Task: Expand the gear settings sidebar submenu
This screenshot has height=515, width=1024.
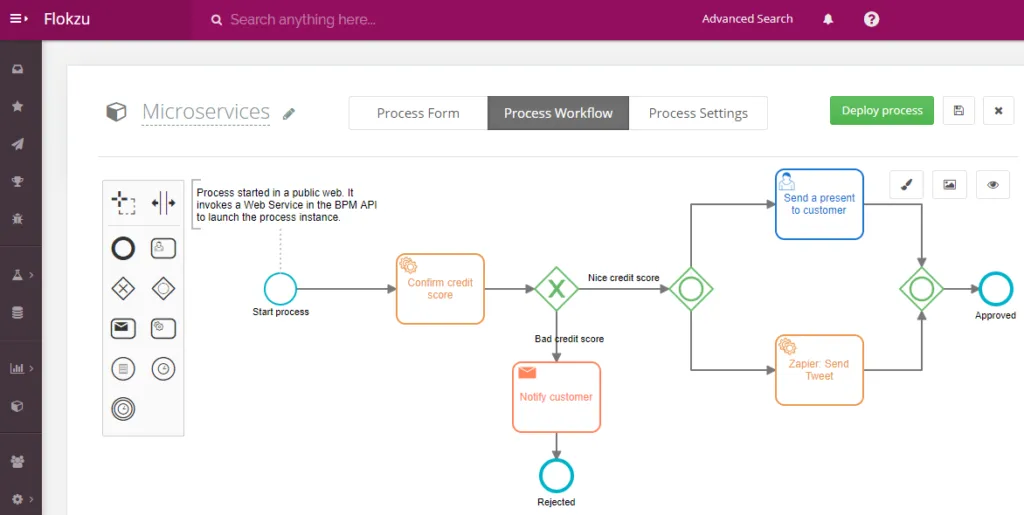Action: click(22, 499)
